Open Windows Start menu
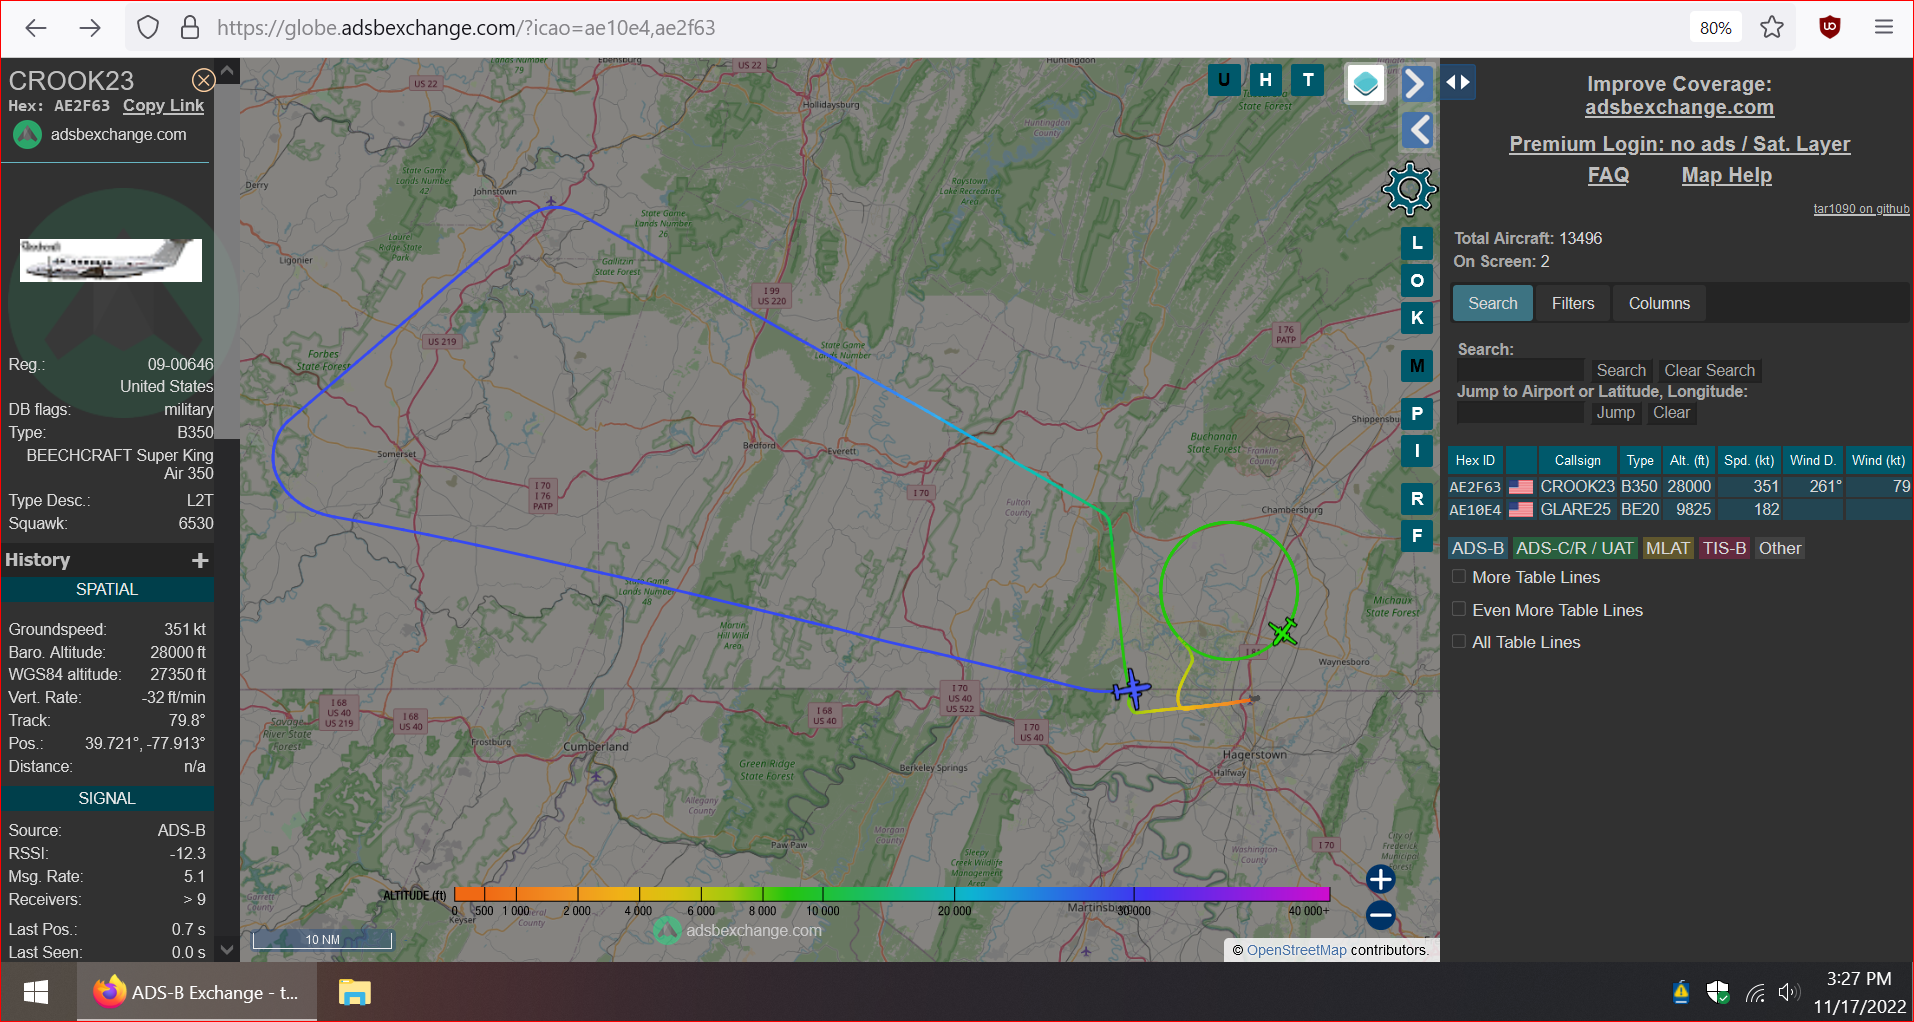 point(36,992)
